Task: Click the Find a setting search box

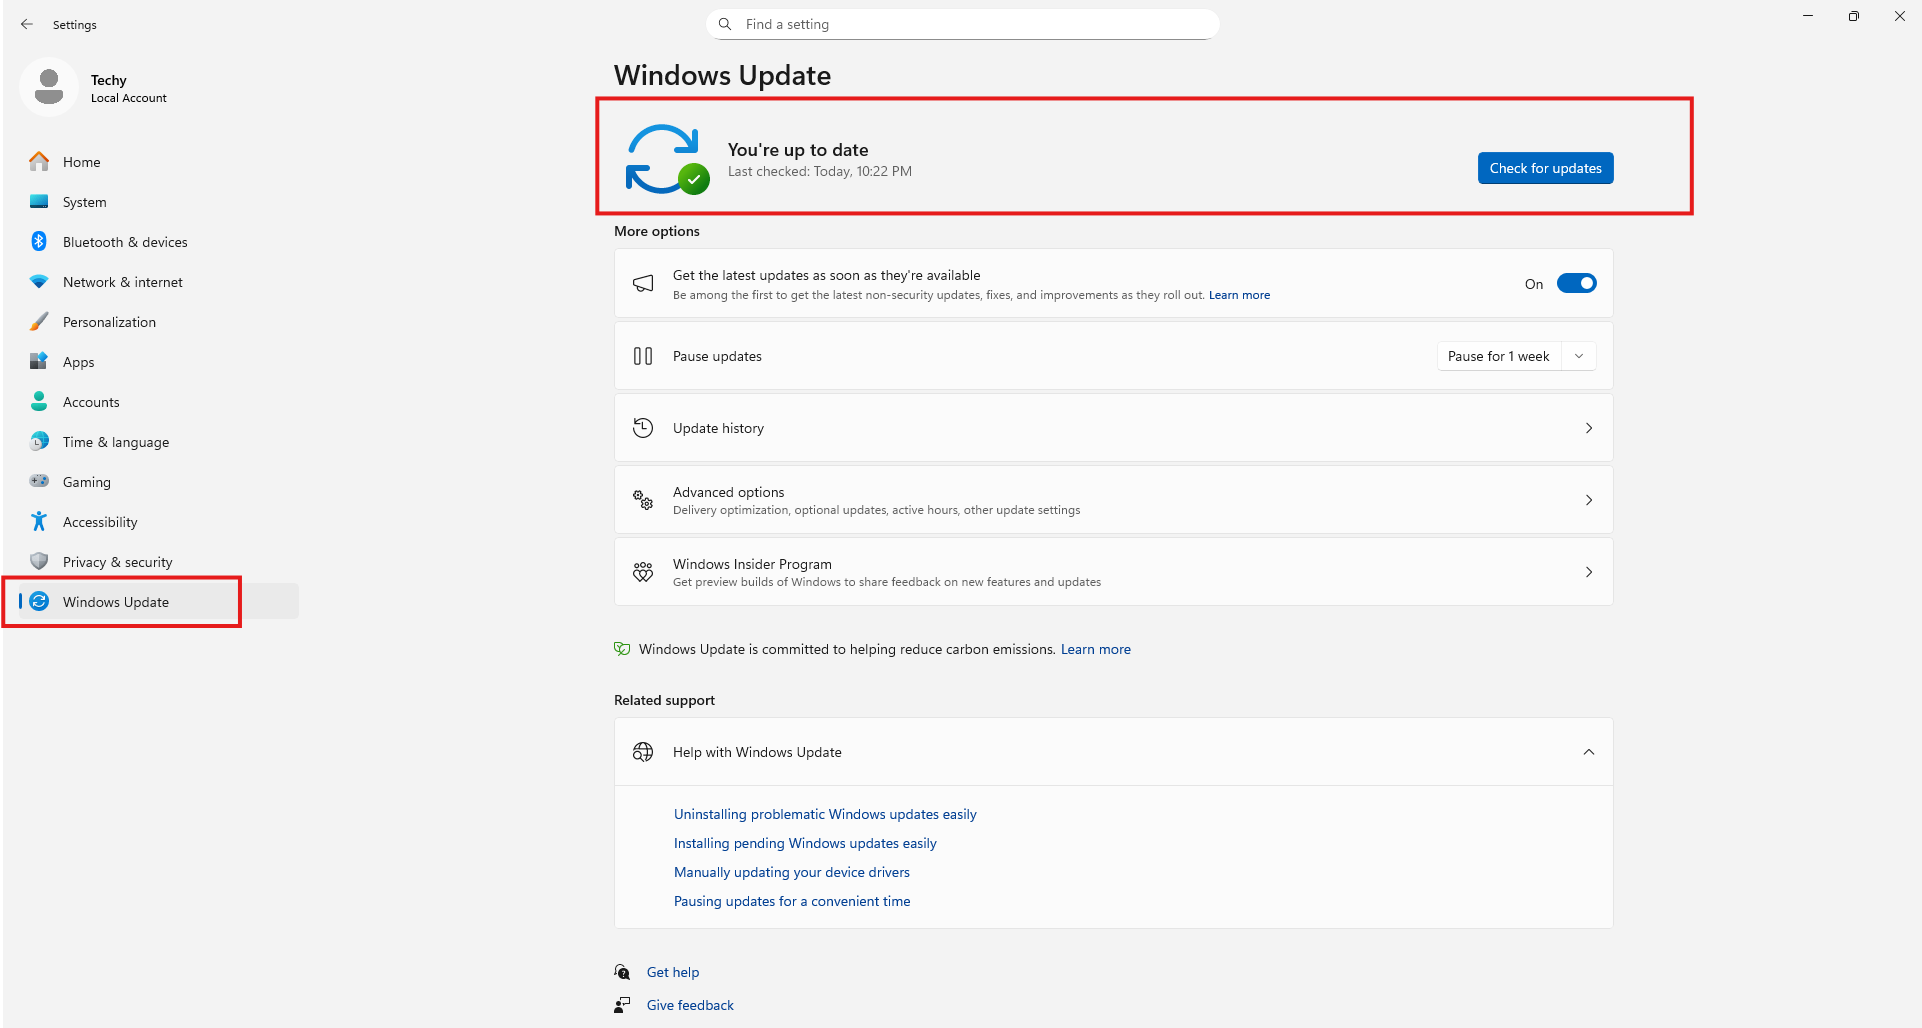Action: [x=962, y=24]
